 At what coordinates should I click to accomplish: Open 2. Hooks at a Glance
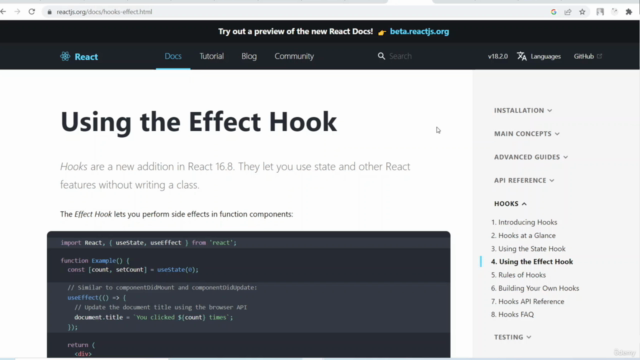pyautogui.click(x=523, y=236)
